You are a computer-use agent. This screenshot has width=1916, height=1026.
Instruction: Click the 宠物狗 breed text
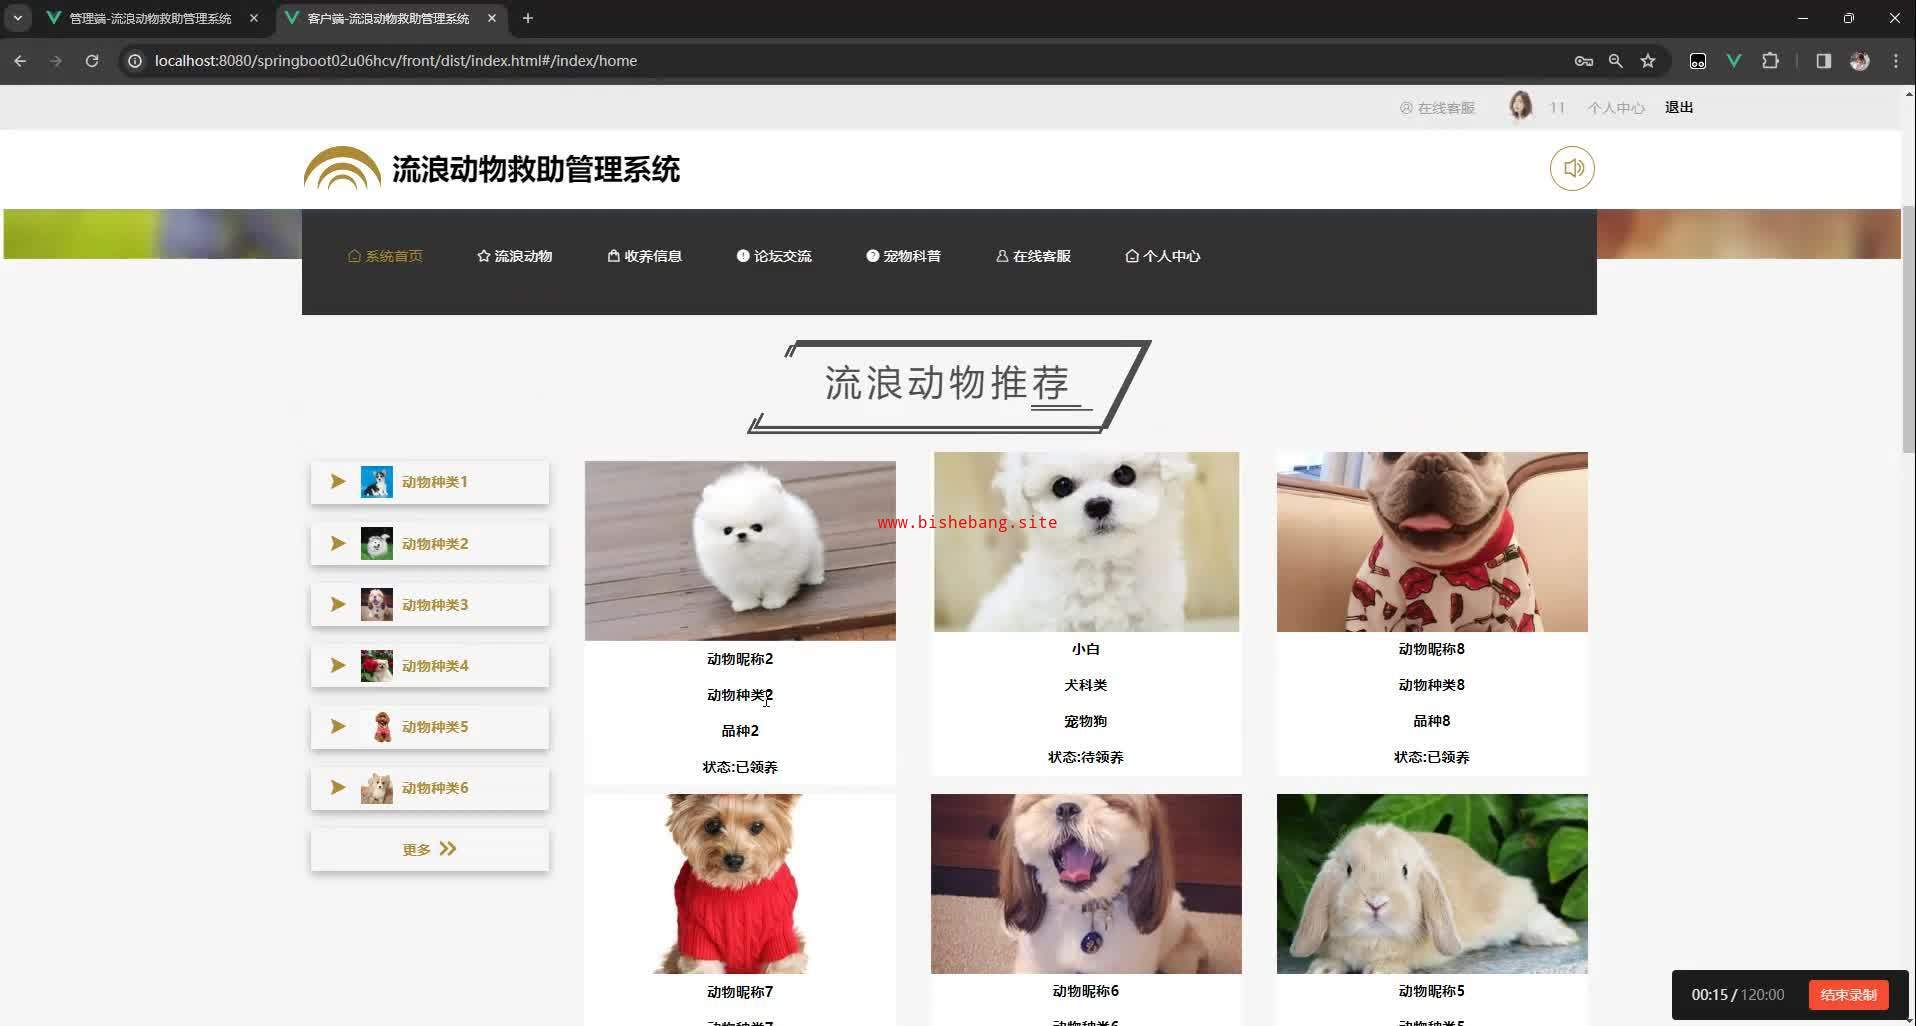click(1086, 721)
